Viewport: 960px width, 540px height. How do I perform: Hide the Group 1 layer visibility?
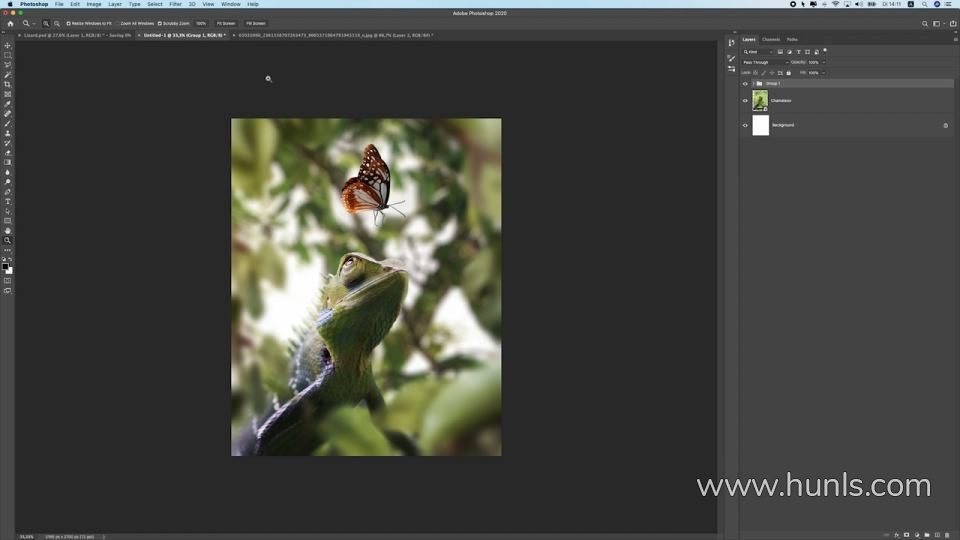(x=745, y=84)
